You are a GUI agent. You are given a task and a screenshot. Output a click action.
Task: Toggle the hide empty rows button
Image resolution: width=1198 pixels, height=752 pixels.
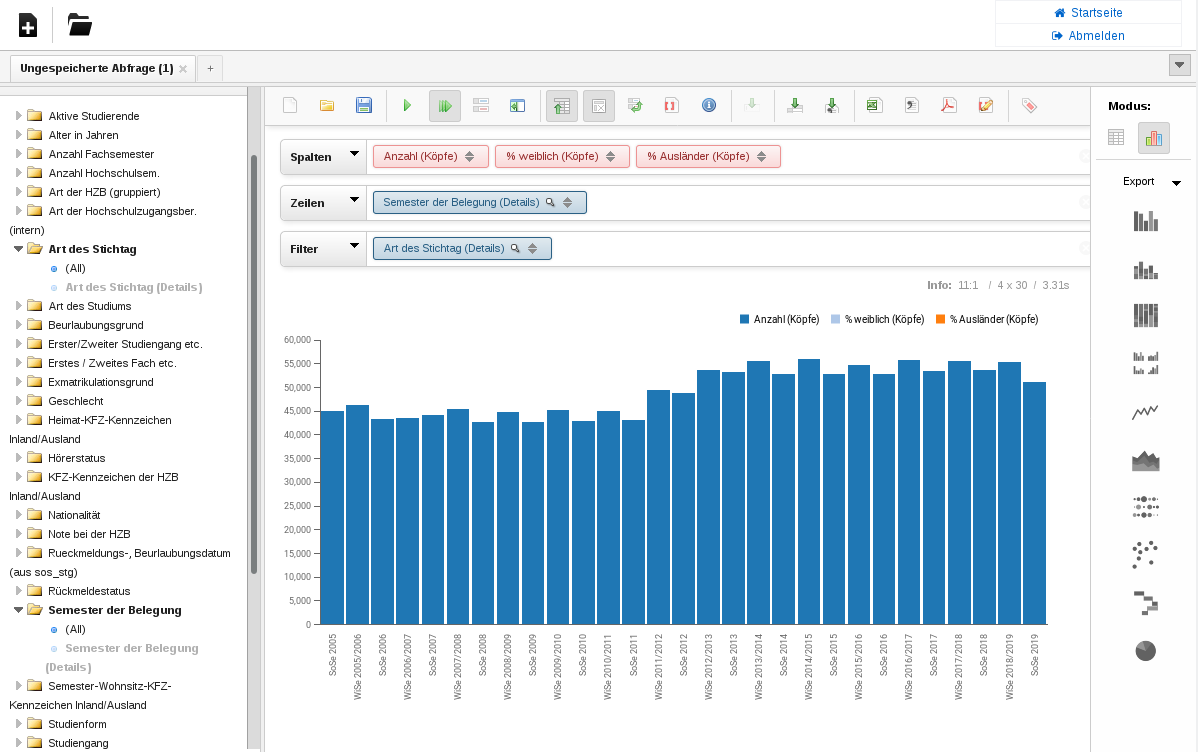599,106
